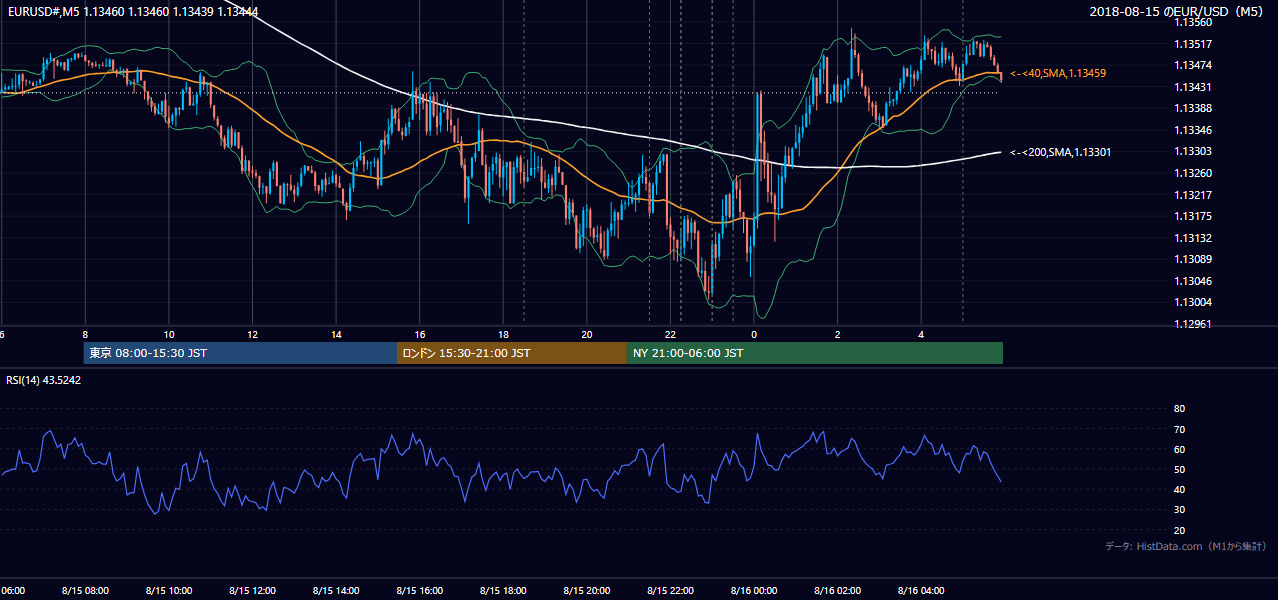Click the hour 22 tick on the chart axis
The height and width of the screenshot is (600, 1278).
[x=671, y=335]
